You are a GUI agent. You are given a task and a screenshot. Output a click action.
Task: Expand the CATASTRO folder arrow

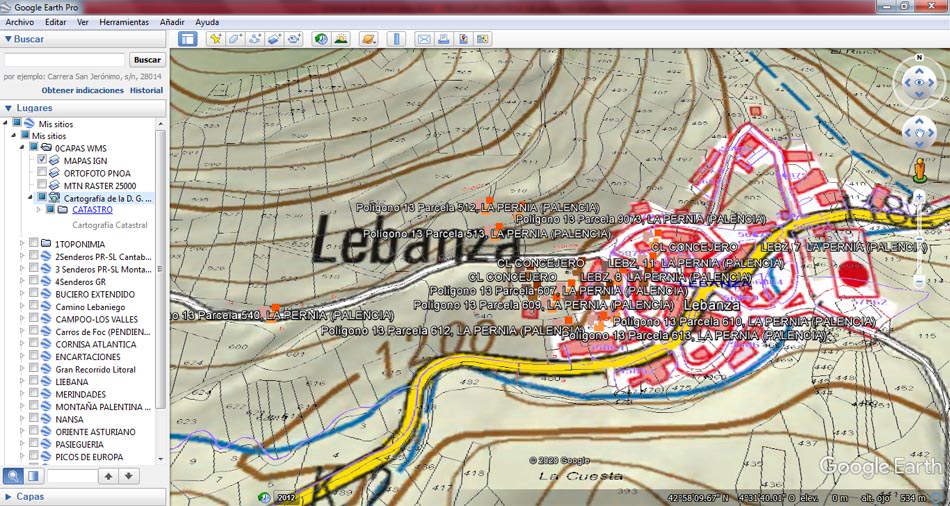[39, 210]
